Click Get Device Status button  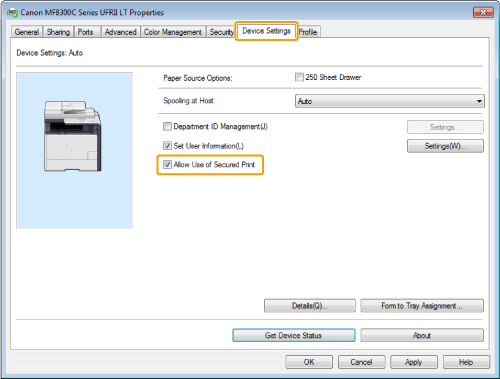(294, 335)
